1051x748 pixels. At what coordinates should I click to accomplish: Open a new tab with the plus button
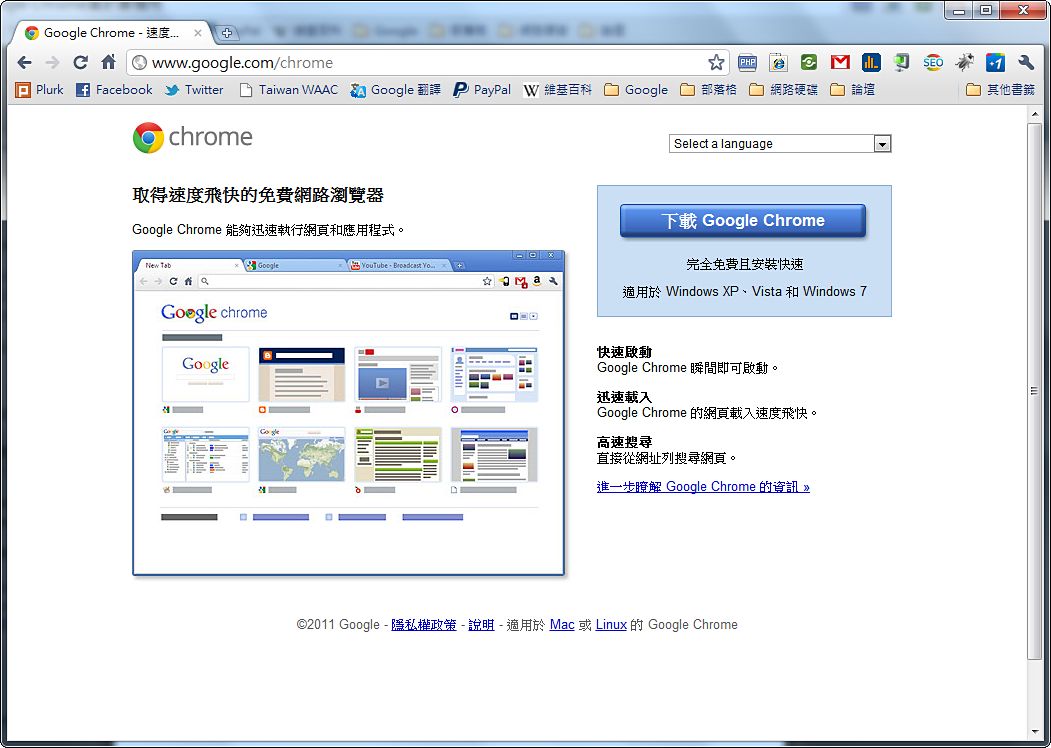227,32
